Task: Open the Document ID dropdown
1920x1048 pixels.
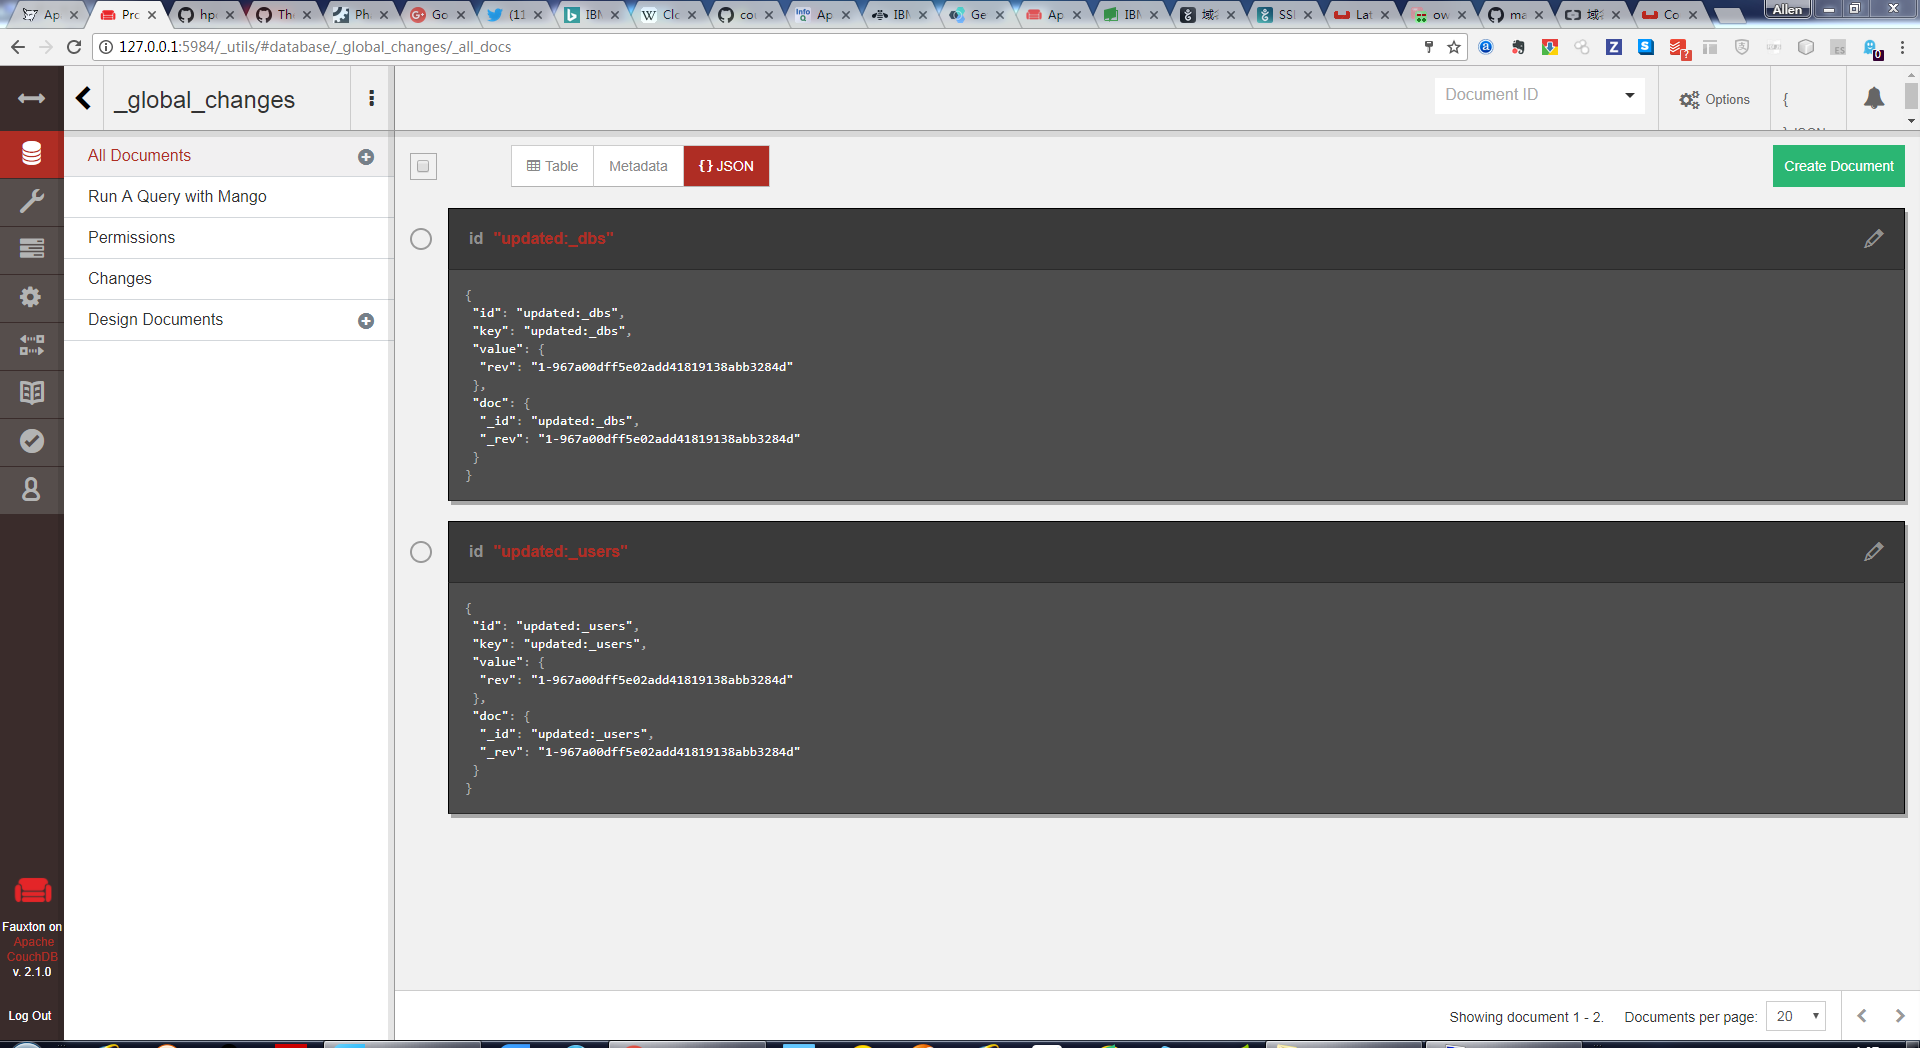Action: [x=1539, y=95]
